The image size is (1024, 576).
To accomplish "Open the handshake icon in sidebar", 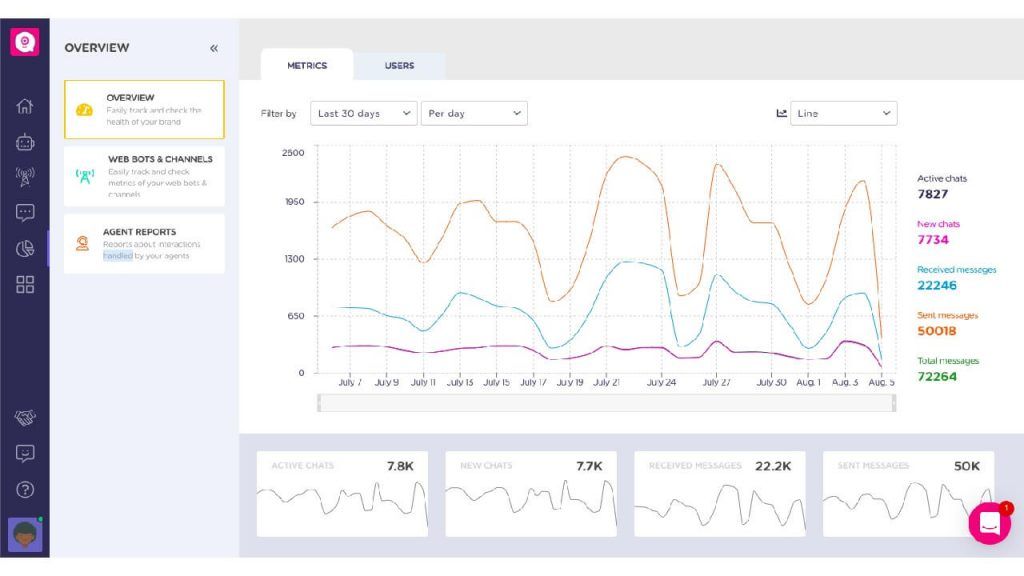I will click(25, 417).
